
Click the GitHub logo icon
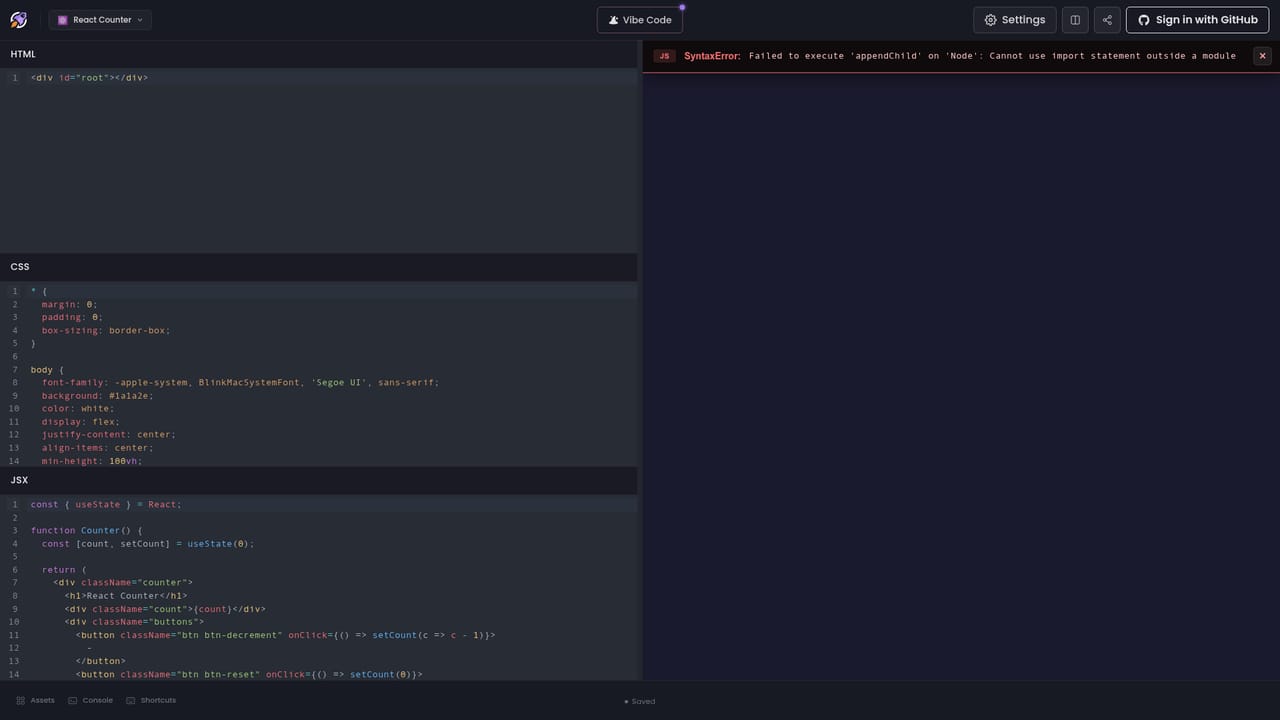(1144, 20)
